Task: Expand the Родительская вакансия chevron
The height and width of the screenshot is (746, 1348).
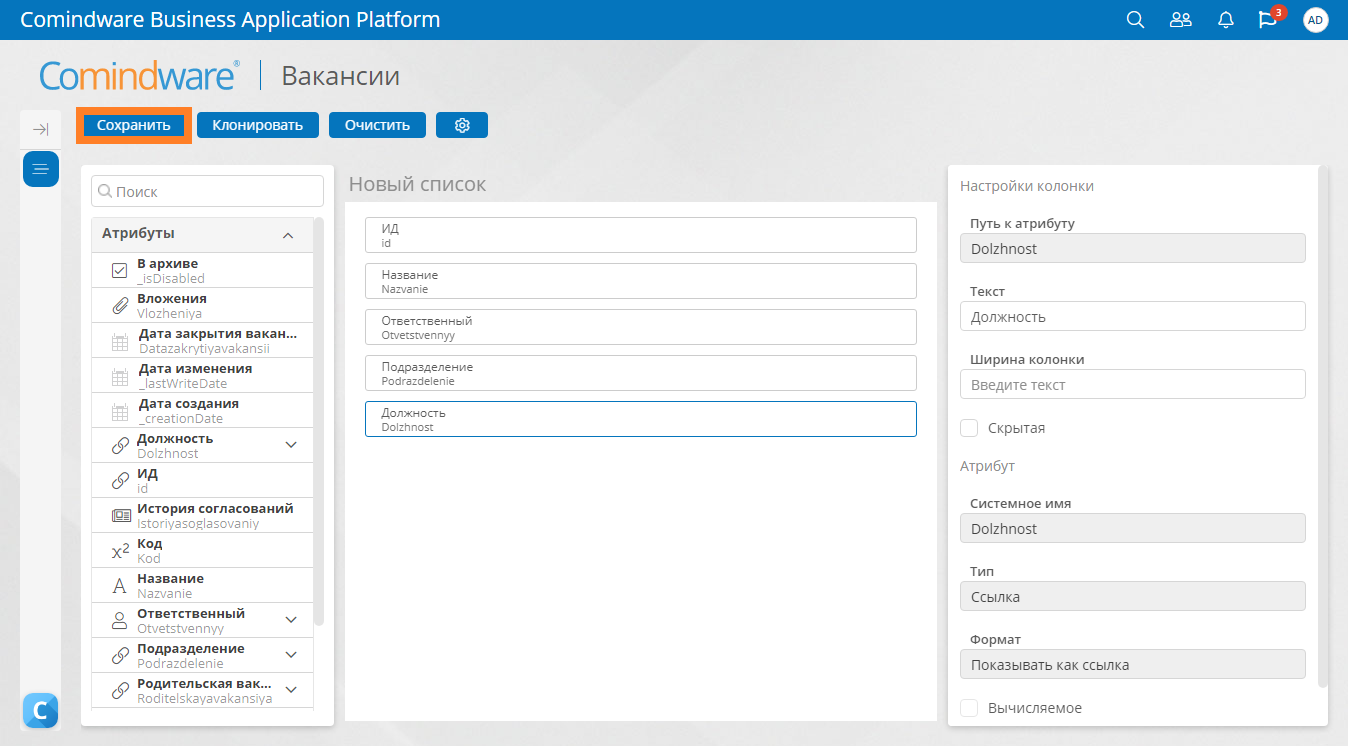Action: (291, 689)
